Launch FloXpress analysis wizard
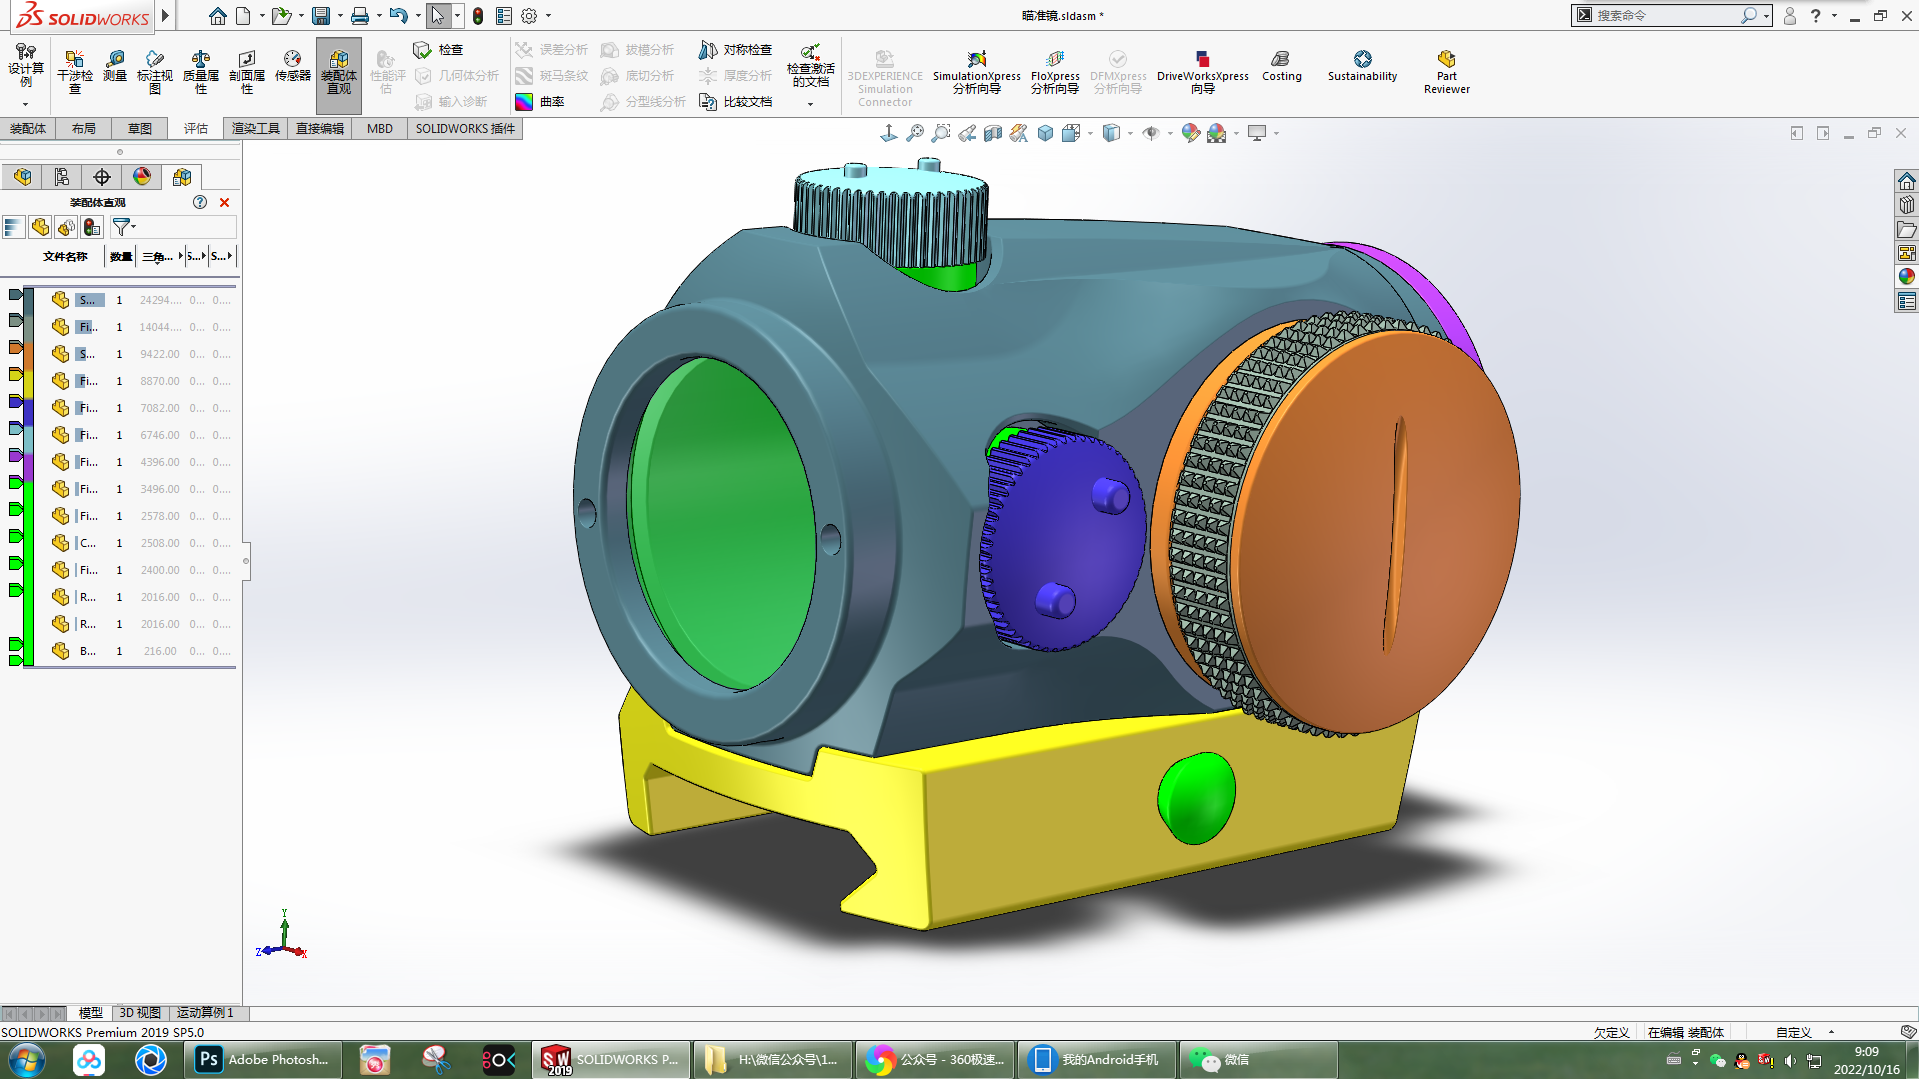Viewport: 1919px width, 1079px height. point(1055,72)
